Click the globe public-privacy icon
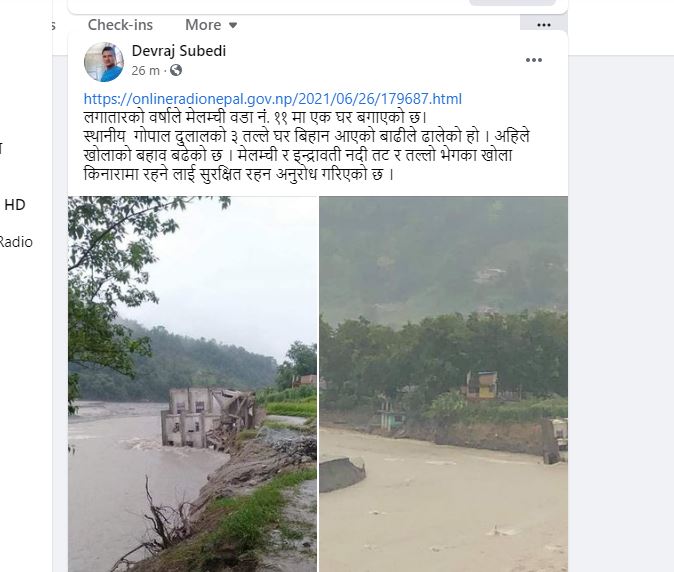Viewport: 674px width, 572px height. (x=177, y=70)
